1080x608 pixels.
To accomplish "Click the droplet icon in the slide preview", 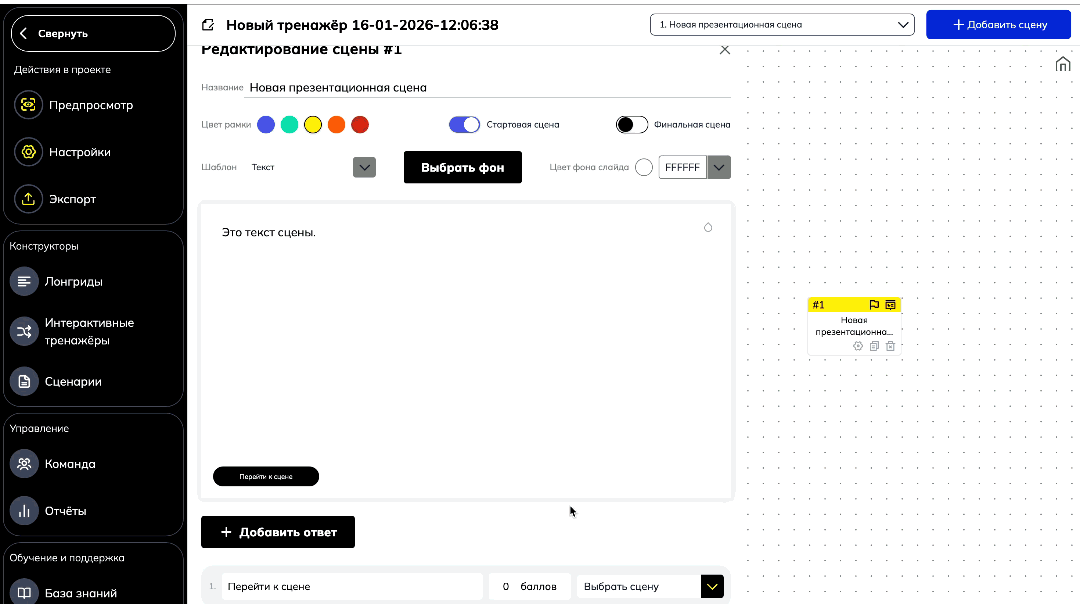I will 708,227.
